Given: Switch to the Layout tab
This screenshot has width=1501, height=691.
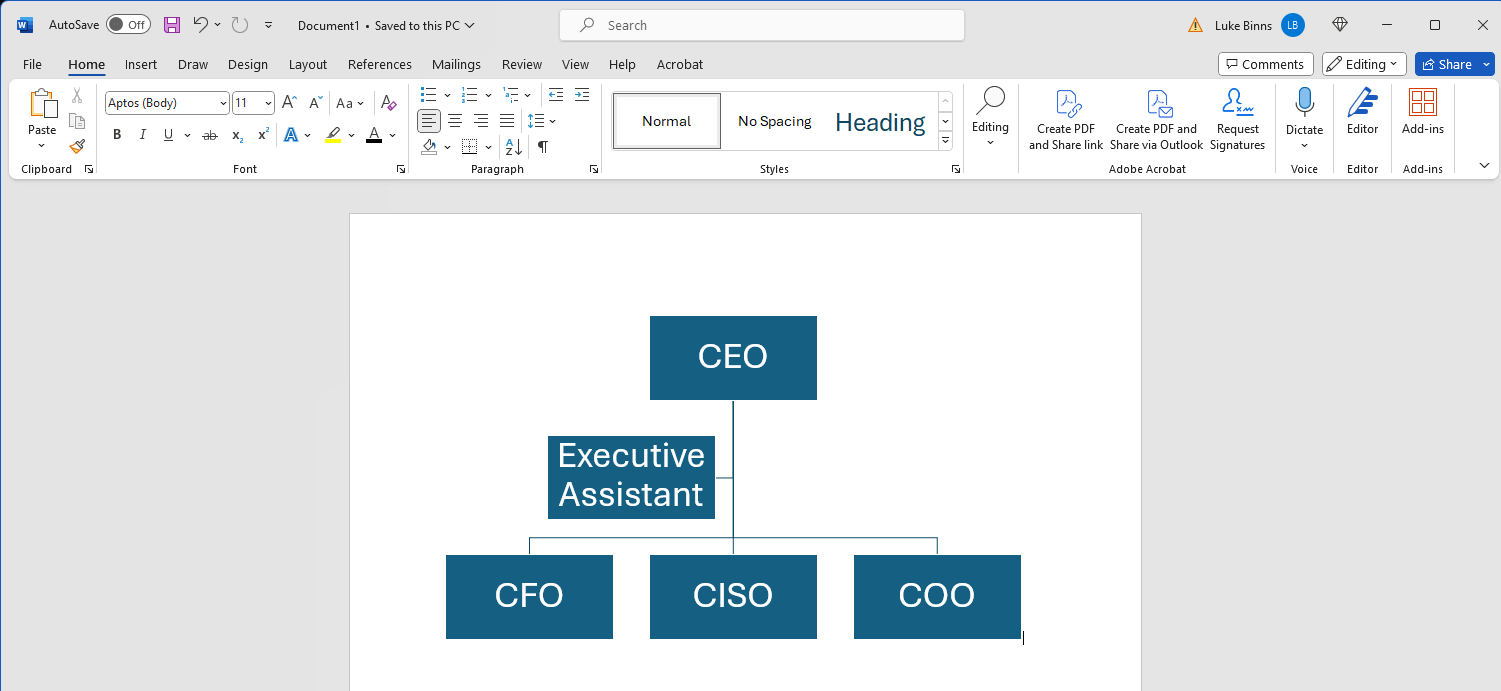Looking at the screenshot, I should pyautogui.click(x=308, y=64).
